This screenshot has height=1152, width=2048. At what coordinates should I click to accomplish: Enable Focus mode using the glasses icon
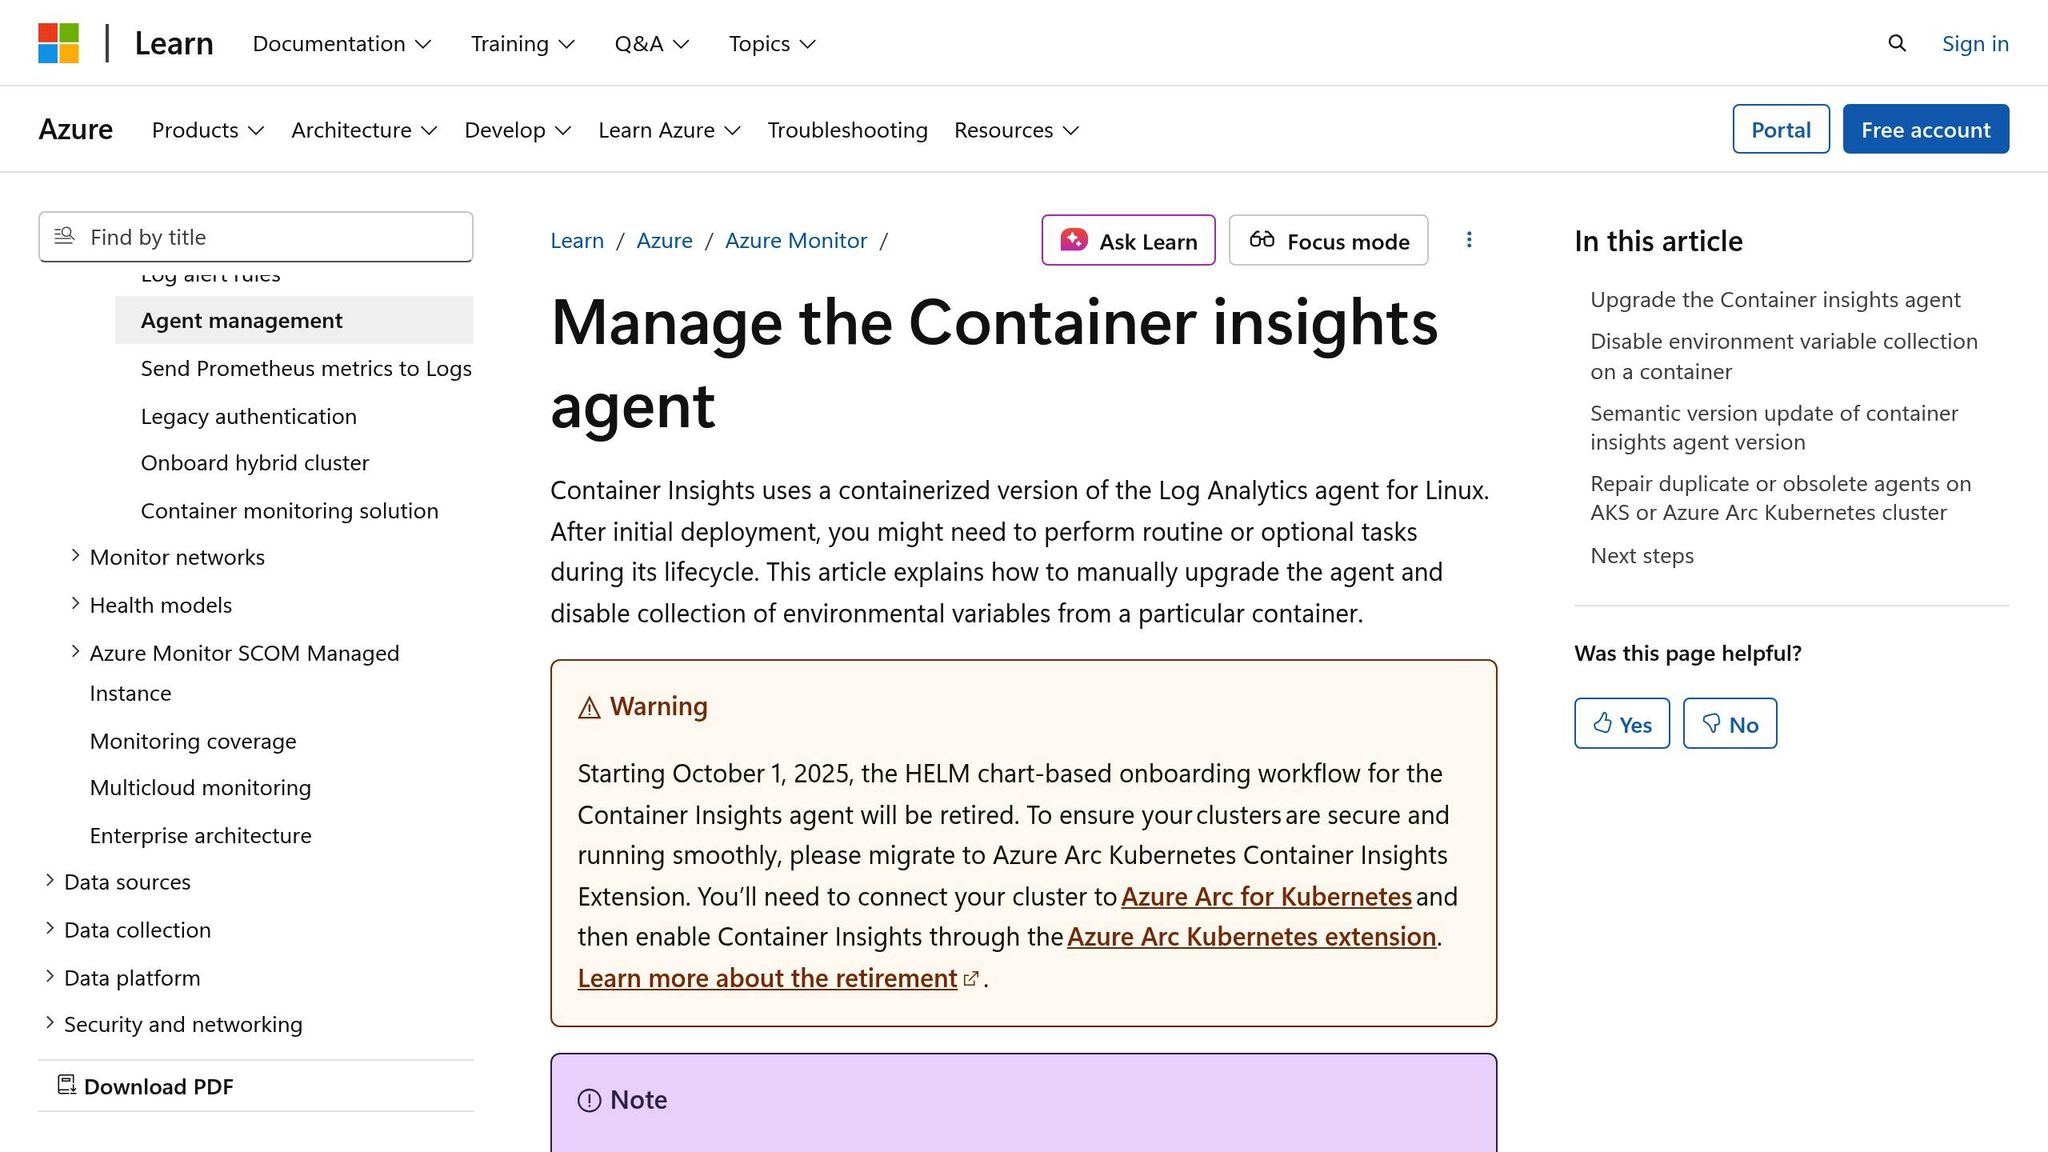click(x=1262, y=240)
